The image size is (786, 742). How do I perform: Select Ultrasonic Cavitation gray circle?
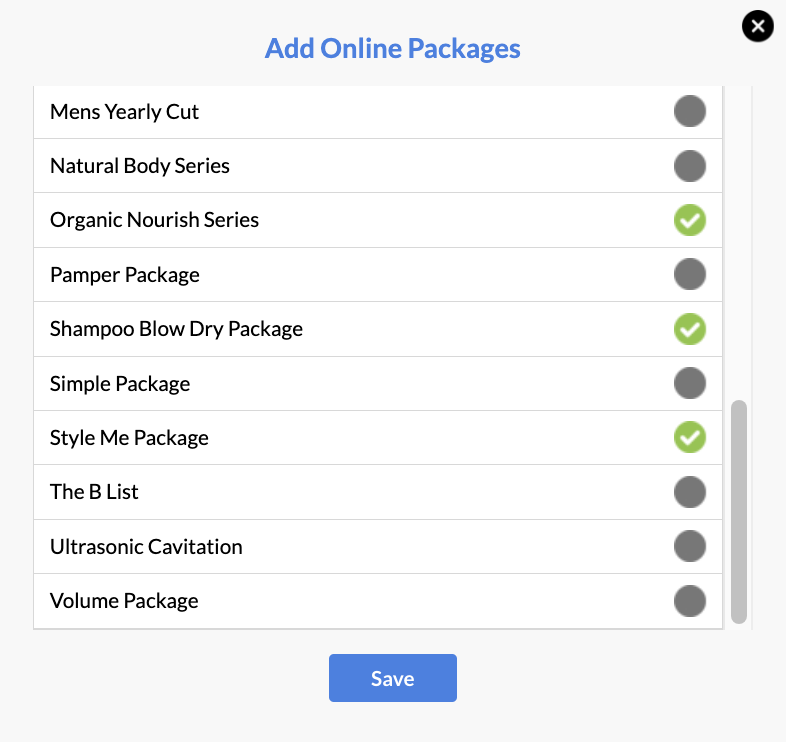(690, 546)
